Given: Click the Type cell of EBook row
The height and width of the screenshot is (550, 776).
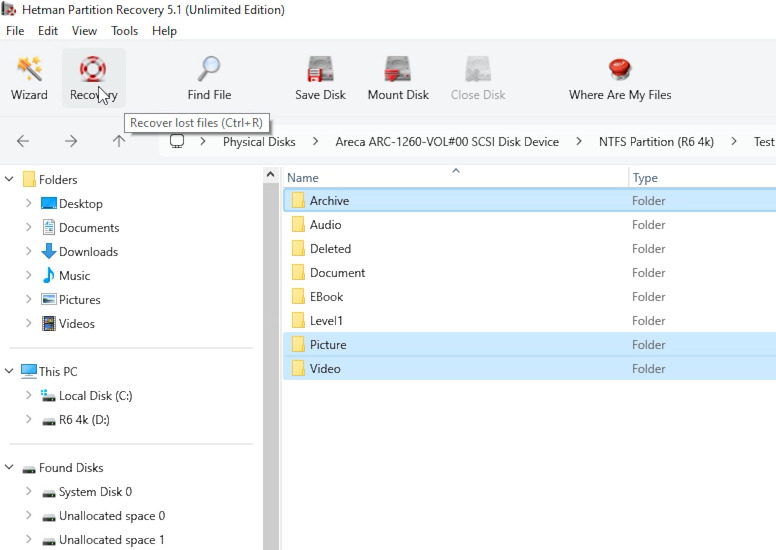Looking at the screenshot, I should click(648, 297).
